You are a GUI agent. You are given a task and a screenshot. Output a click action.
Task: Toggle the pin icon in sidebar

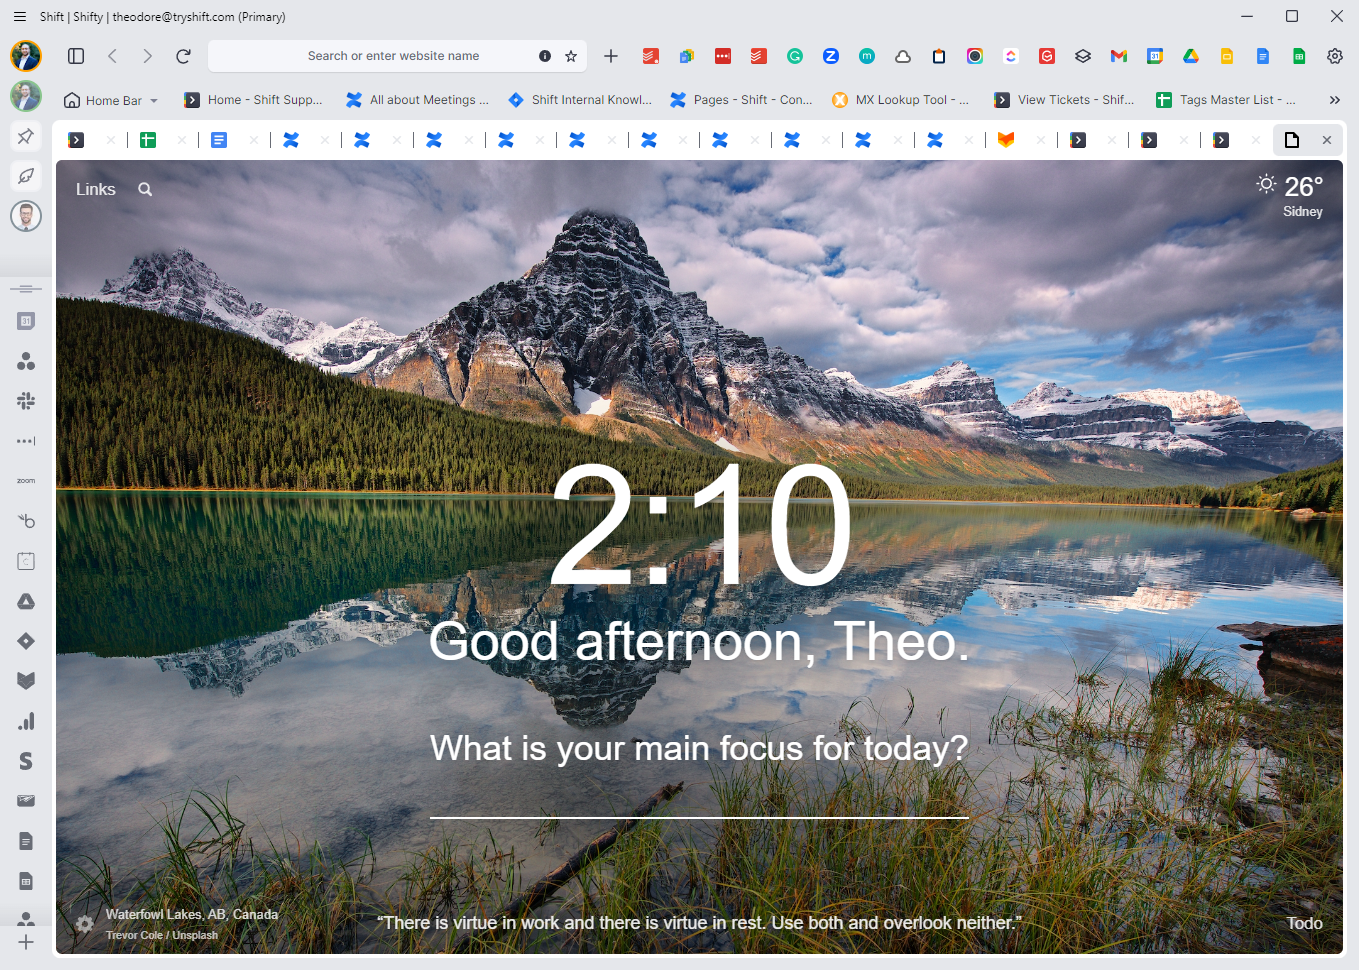click(26, 136)
